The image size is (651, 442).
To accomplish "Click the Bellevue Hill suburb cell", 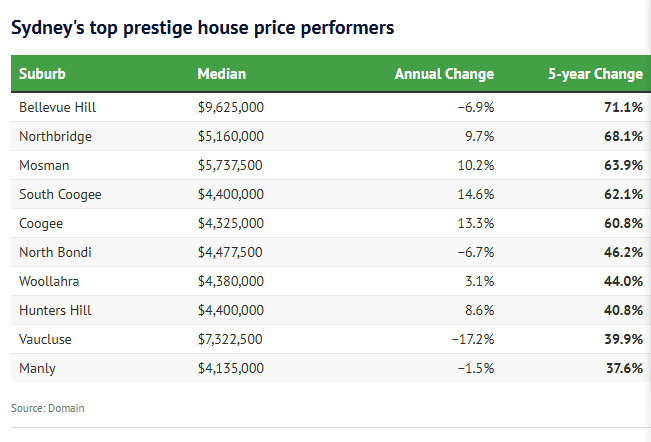I will (x=57, y=107).
